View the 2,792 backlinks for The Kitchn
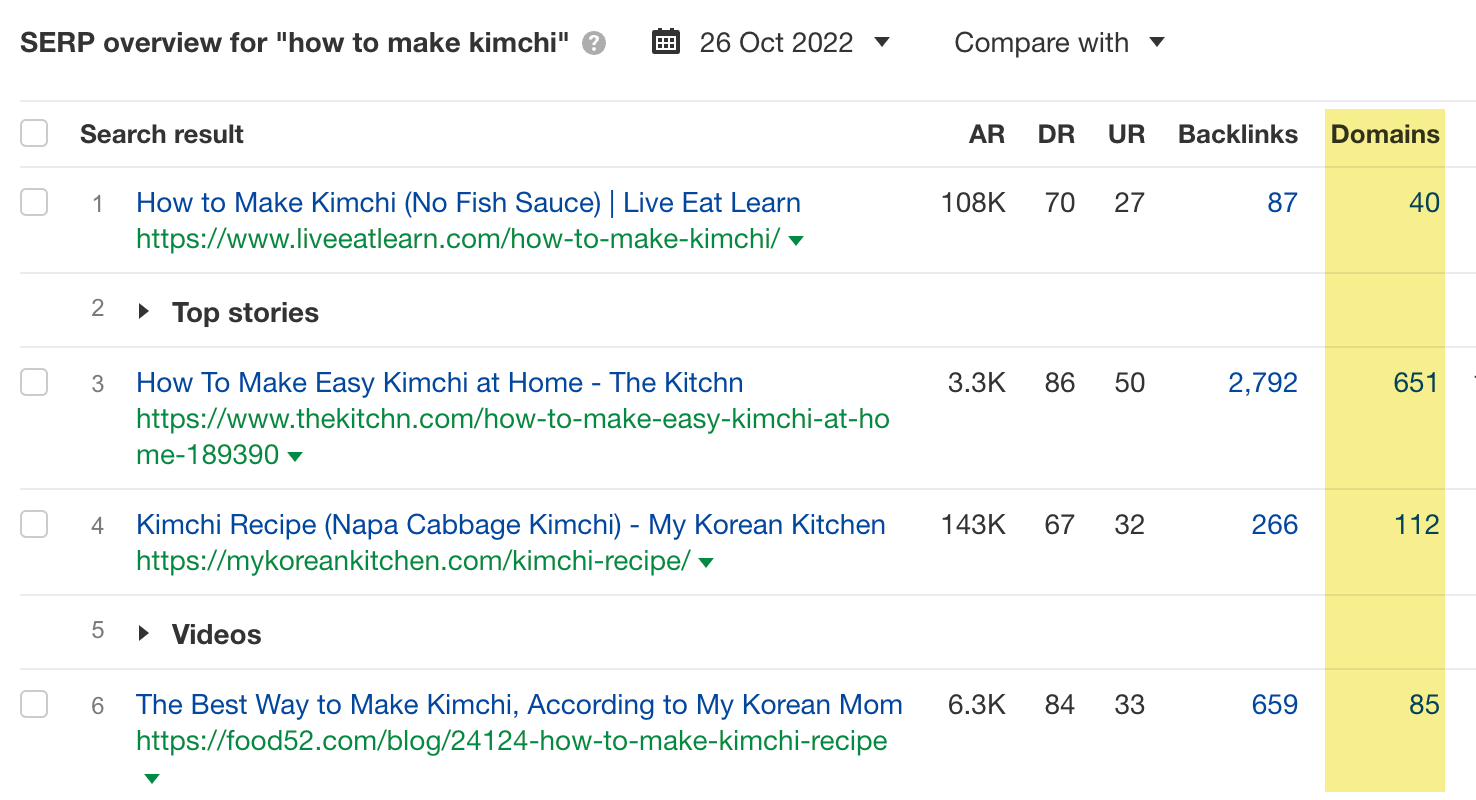Image resolution: width=1476 pixels, height=800 pixels. tap(1262, 382)
